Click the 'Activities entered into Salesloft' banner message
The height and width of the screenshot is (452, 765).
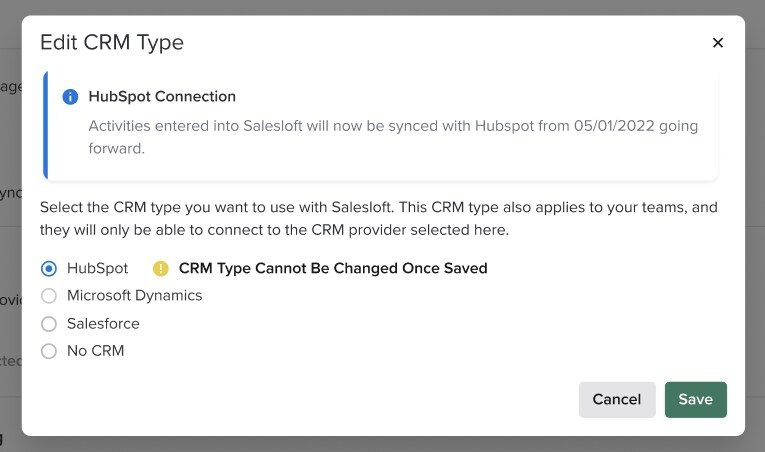pos(392,137)
